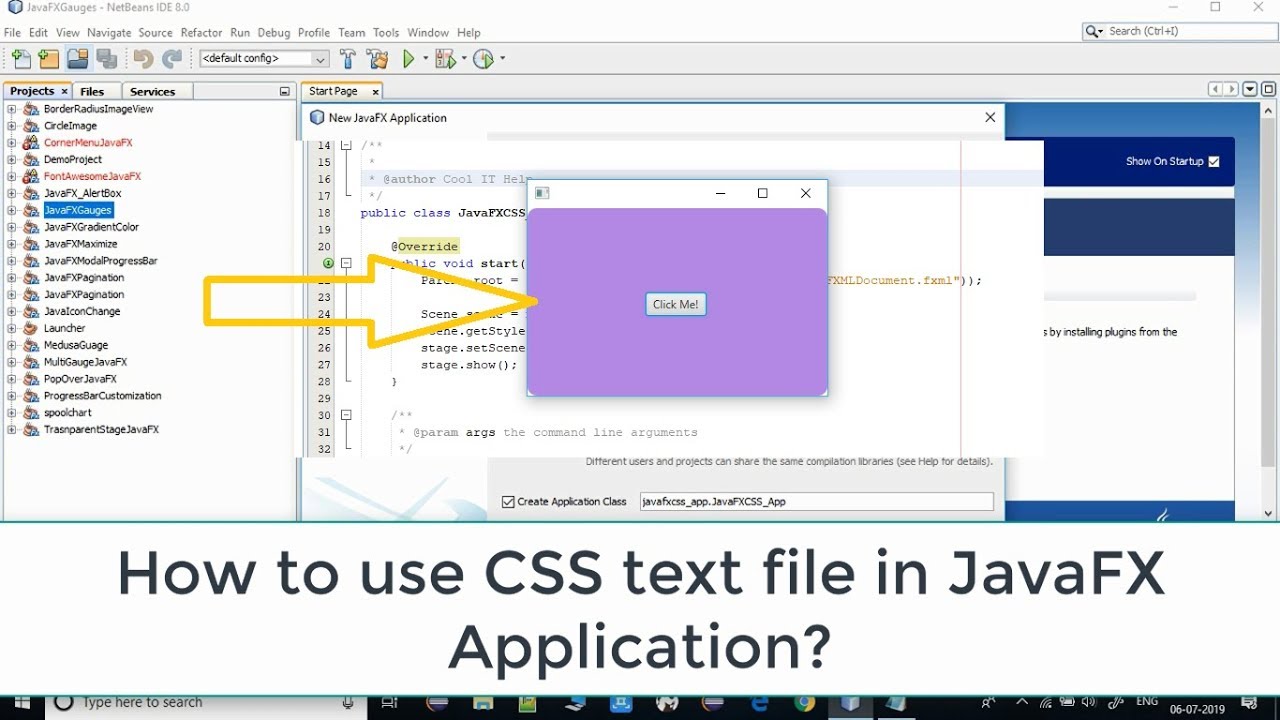Select the TrasnparentStageJavaFX project
Image resolution: width=1280 pixels, height=720 pixels.
click(x=101, y=429)
